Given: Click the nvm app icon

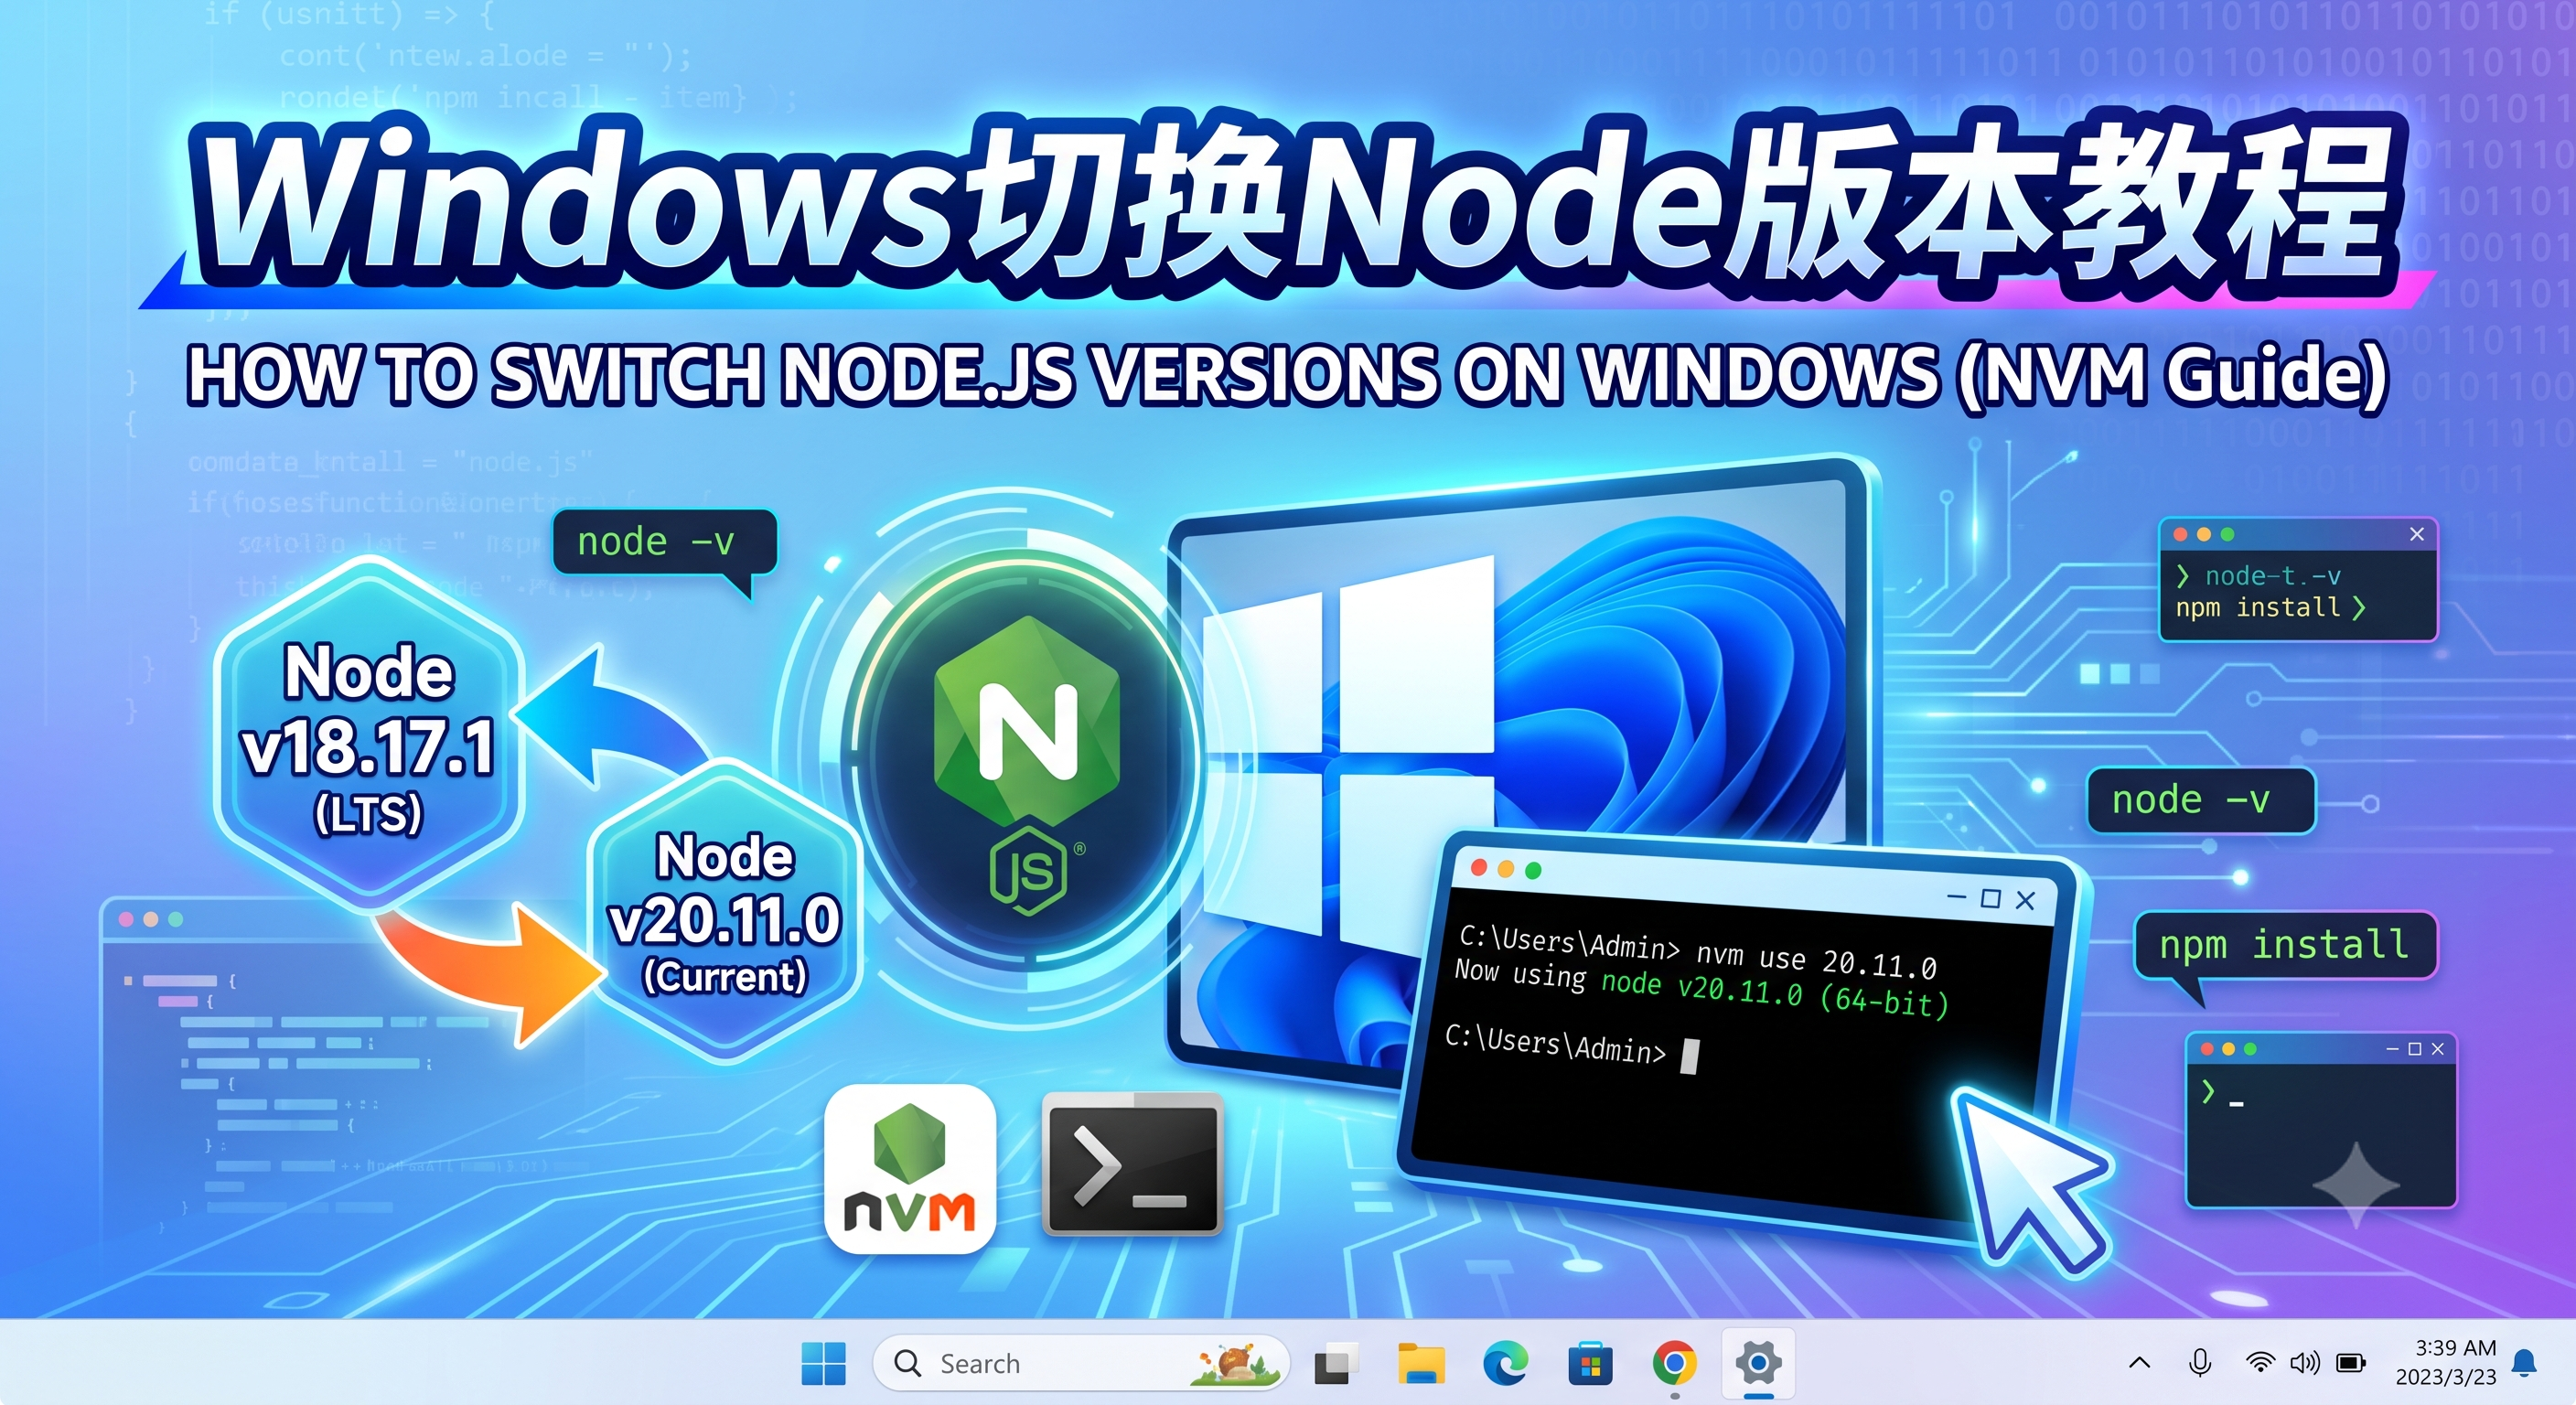Looking at the screenshot, I should tap(909, 1169).
